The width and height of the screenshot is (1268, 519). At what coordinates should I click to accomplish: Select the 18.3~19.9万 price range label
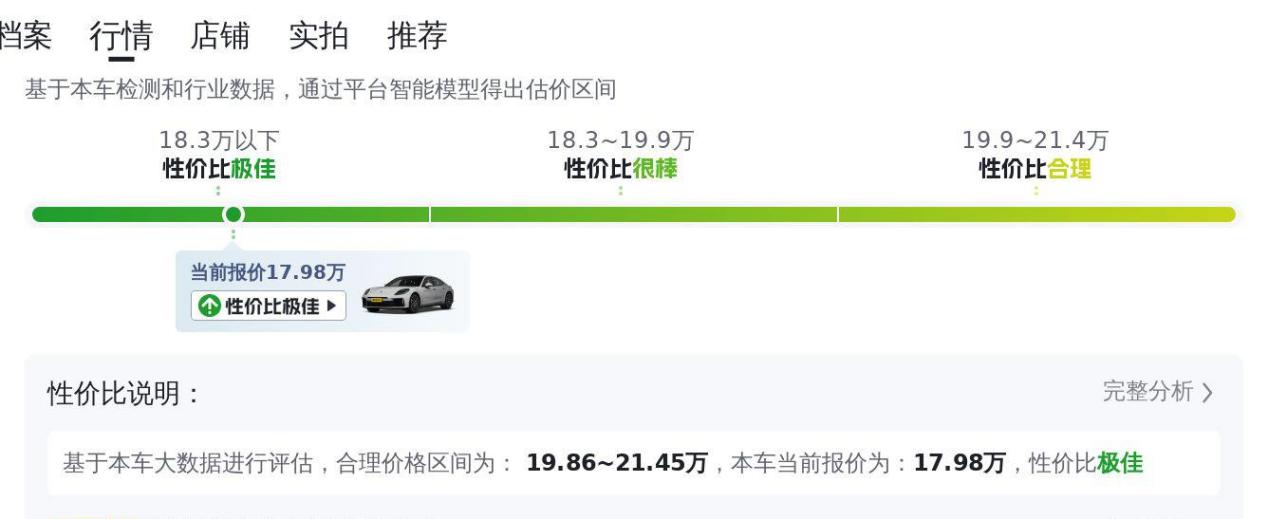620,141
